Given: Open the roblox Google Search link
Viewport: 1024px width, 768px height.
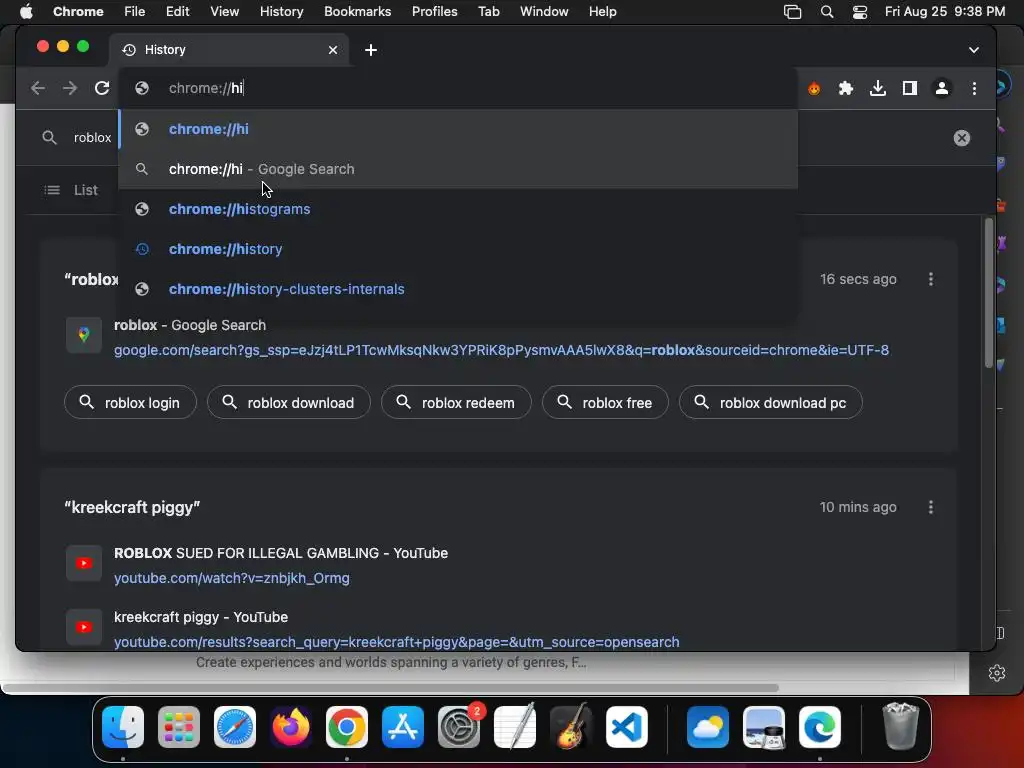Looking at the screenshot, I should 190,325.
